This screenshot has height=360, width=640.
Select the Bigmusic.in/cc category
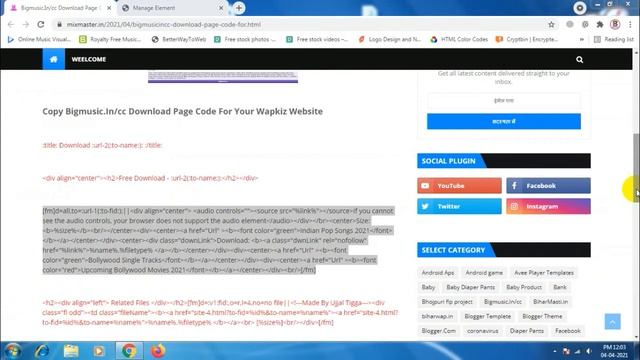pos(503,302)
